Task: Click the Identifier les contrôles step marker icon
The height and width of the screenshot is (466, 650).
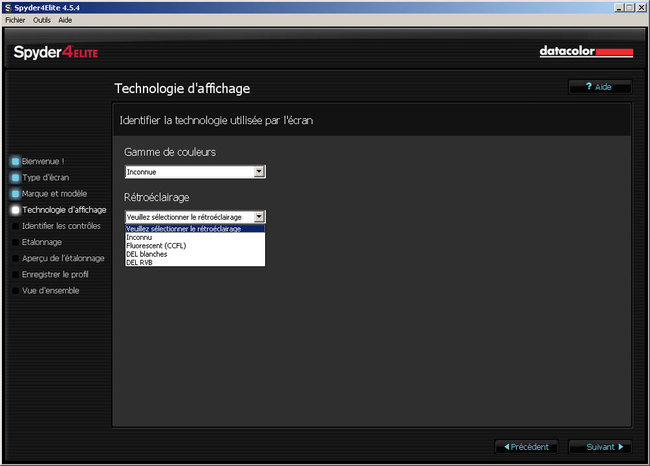Action: pyautogui.click(x=16, y=226)
